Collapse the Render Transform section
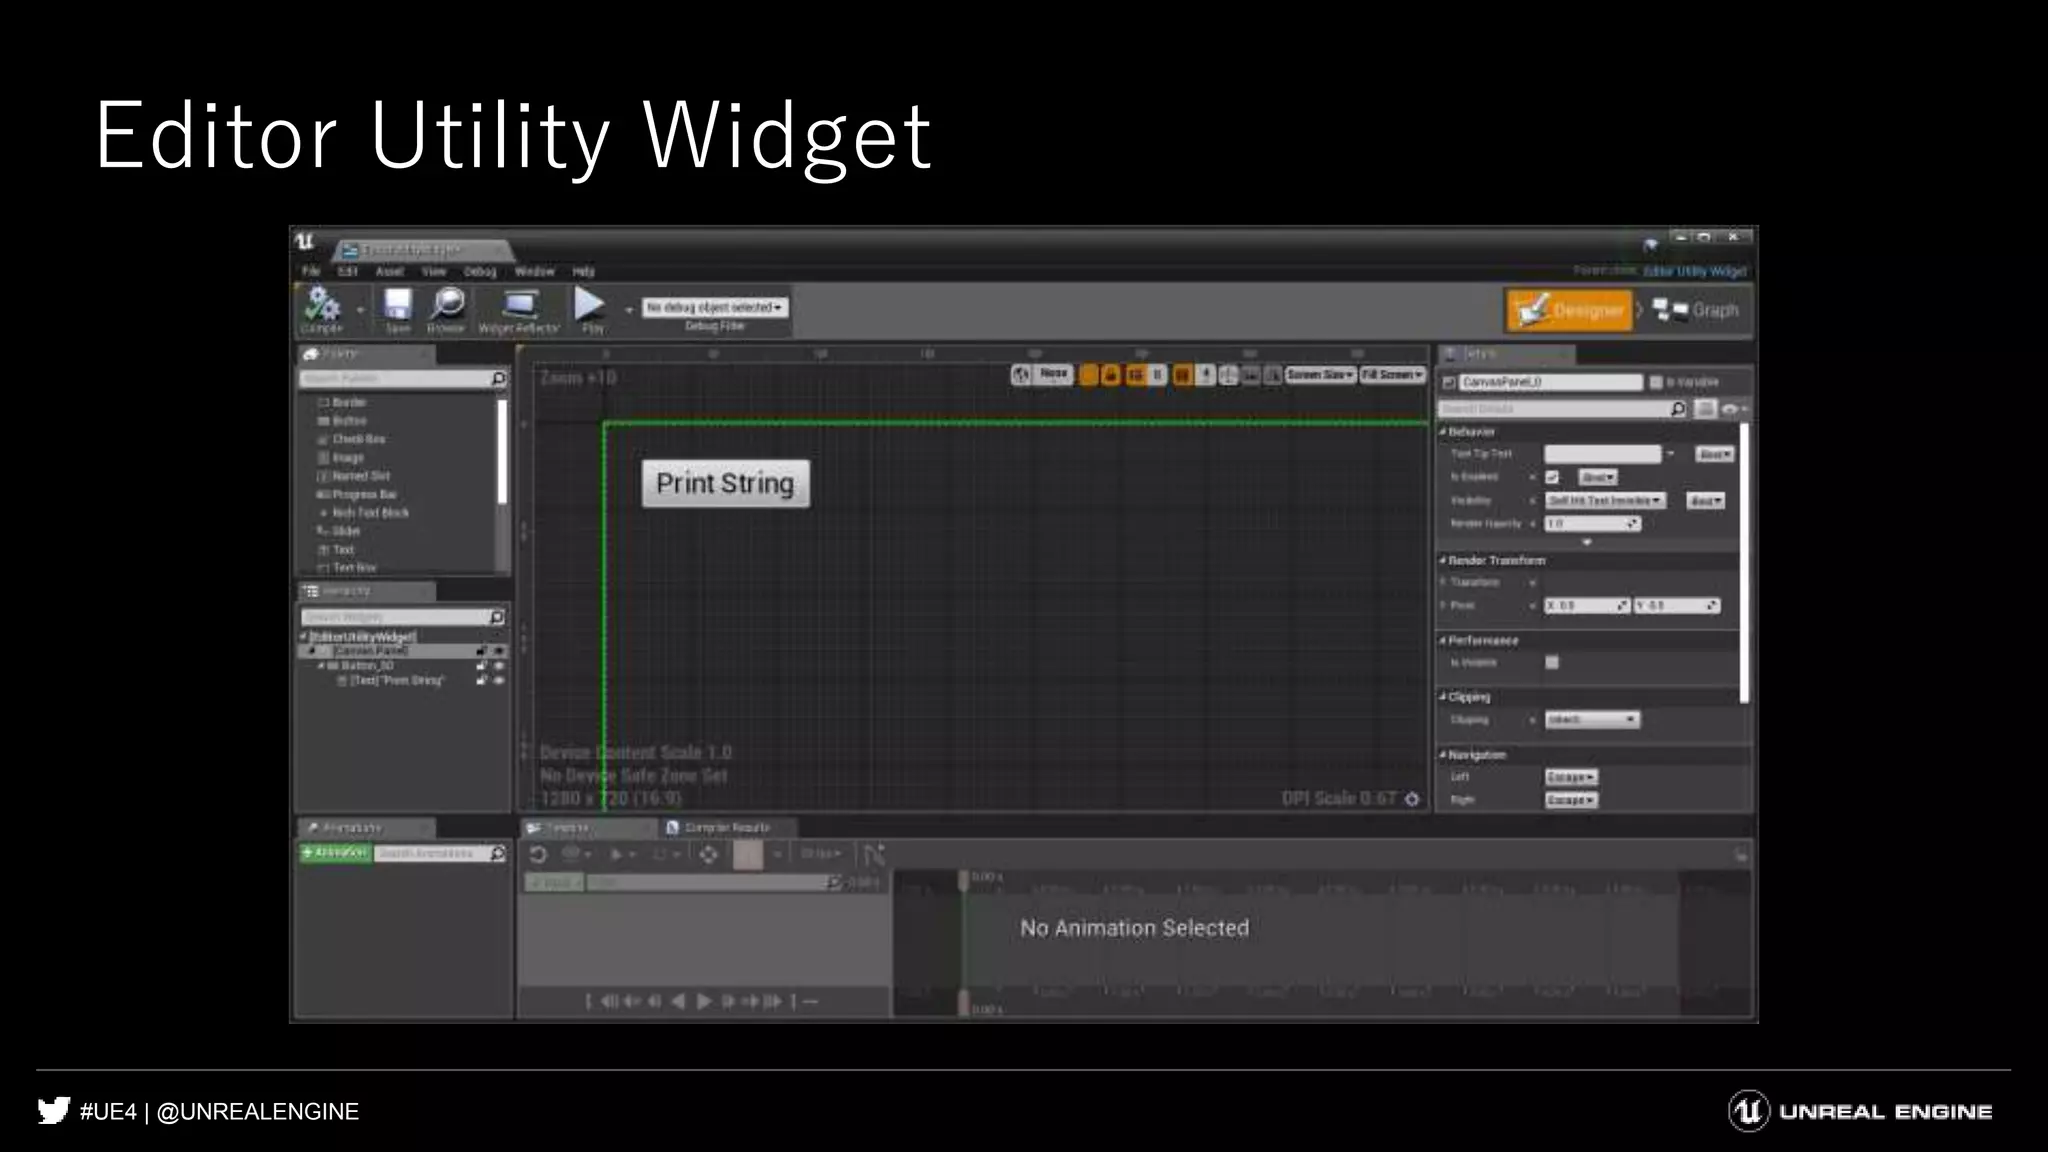The width and height of the screenshot is (2048, 1152). click(1443, 560)
